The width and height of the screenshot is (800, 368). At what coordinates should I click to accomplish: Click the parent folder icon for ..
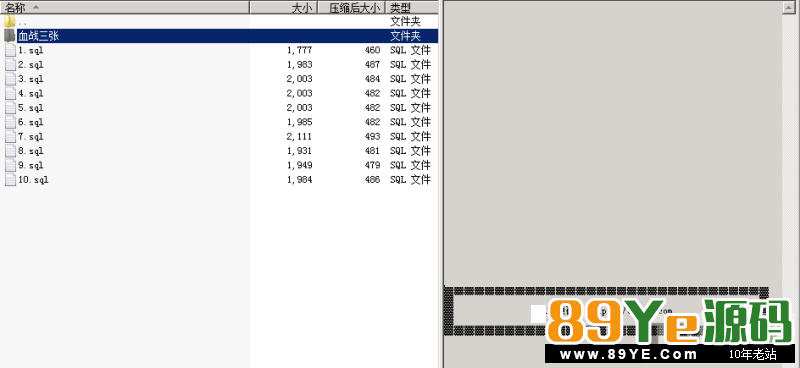pyautogui.click(x=10, y=21)
